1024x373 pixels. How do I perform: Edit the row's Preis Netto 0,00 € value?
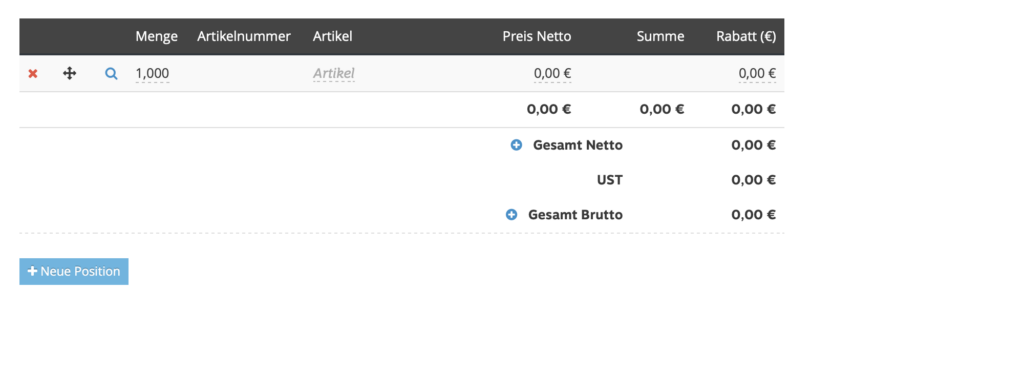pos(552,74)
